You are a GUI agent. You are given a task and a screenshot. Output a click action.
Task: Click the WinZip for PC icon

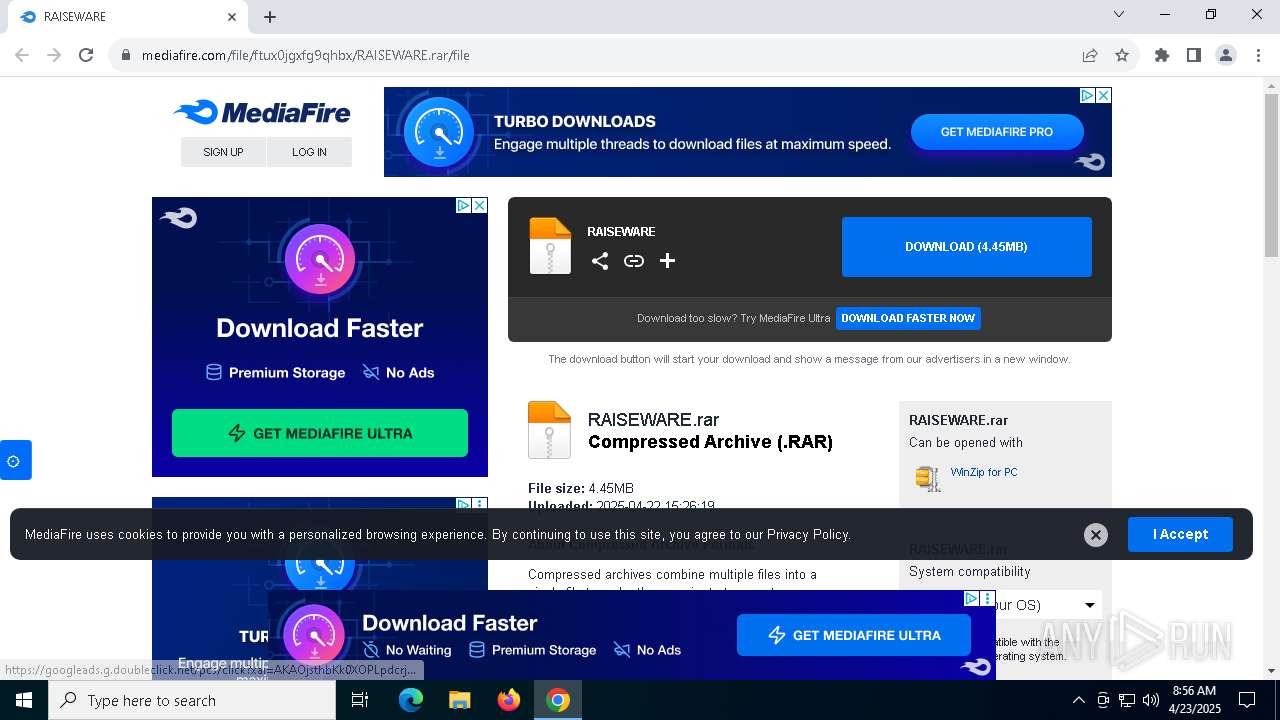928,478
